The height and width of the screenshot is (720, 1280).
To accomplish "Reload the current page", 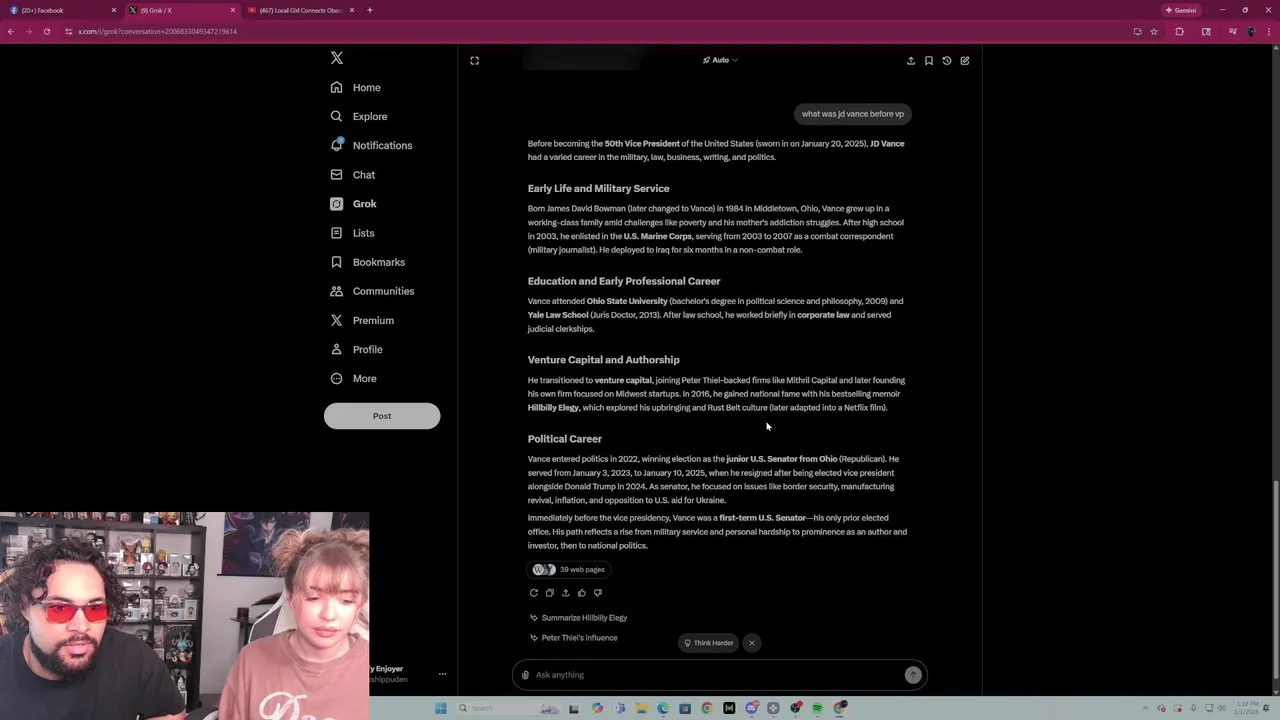I will pyautogui.click(x=47, y=32).
